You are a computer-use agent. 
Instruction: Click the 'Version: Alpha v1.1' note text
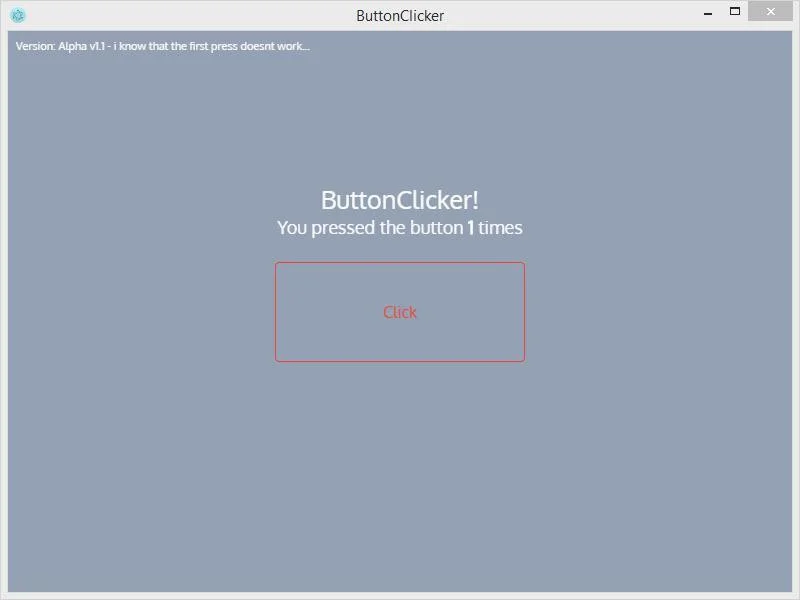click(162, 46)
